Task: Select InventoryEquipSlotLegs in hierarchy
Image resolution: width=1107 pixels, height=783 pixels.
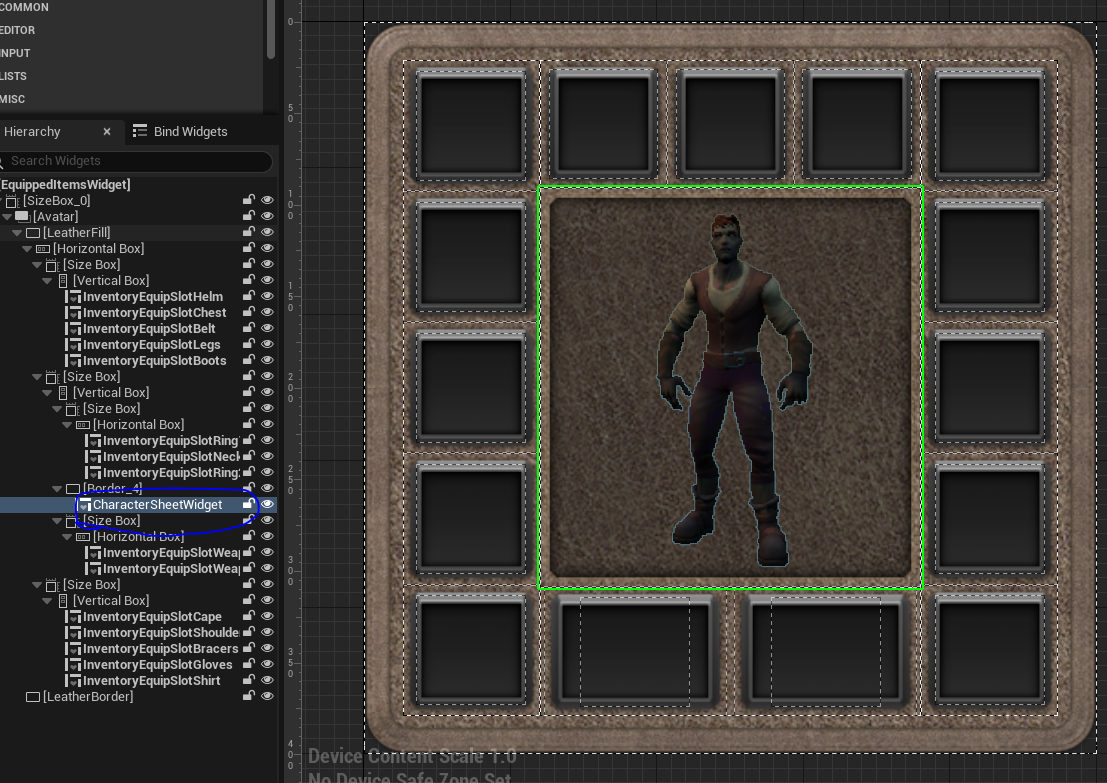Action: click(x=151, y=345)
